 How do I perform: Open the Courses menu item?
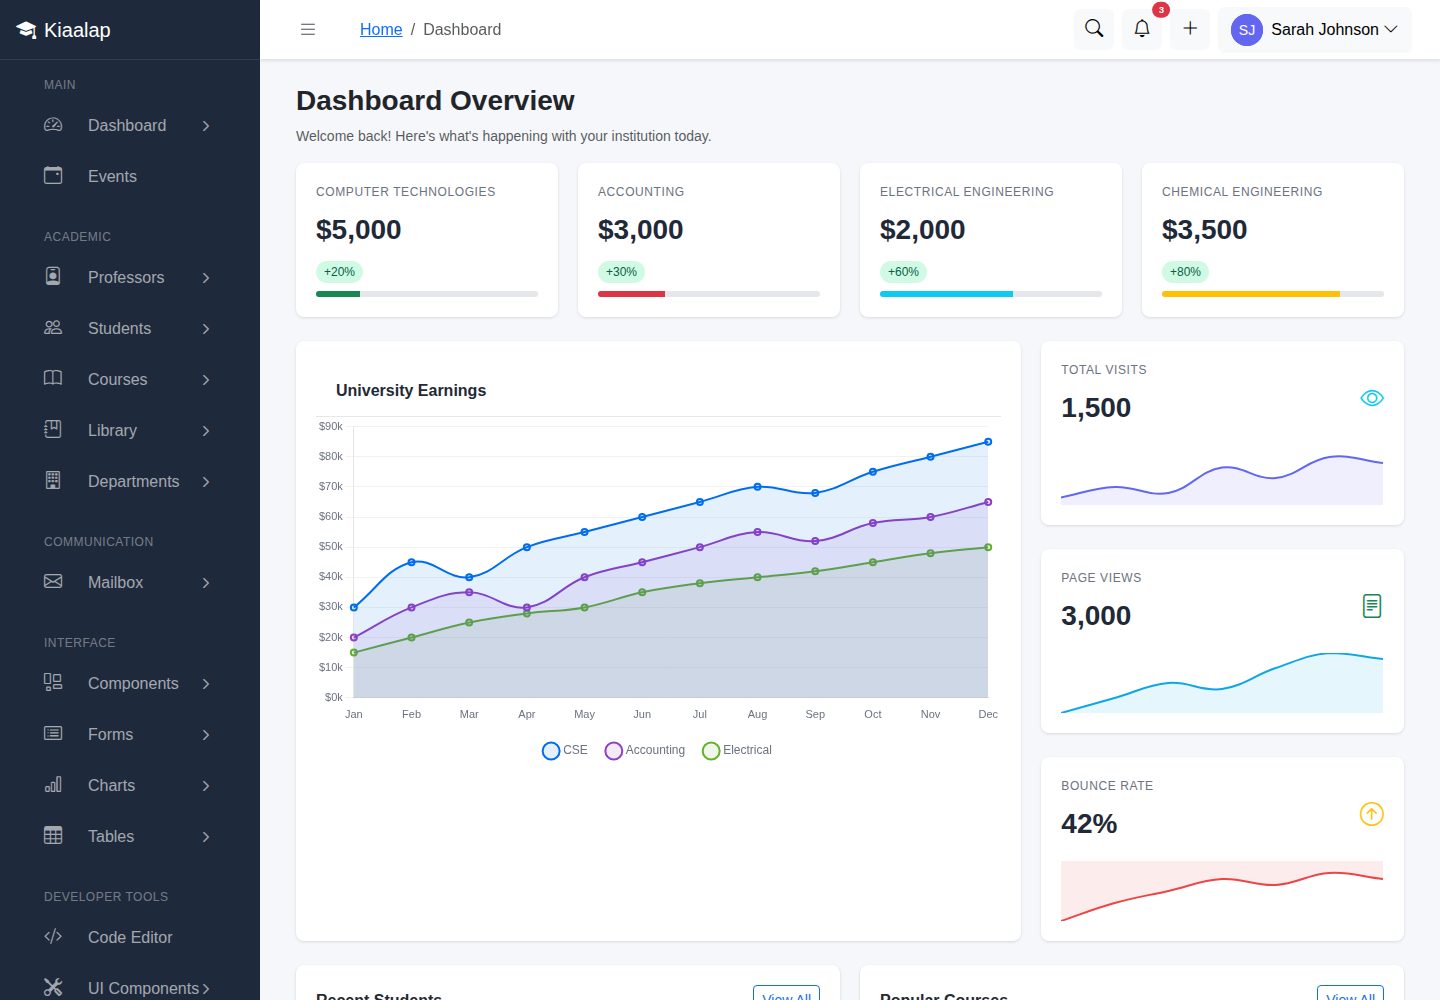click(x=130, y=379)
